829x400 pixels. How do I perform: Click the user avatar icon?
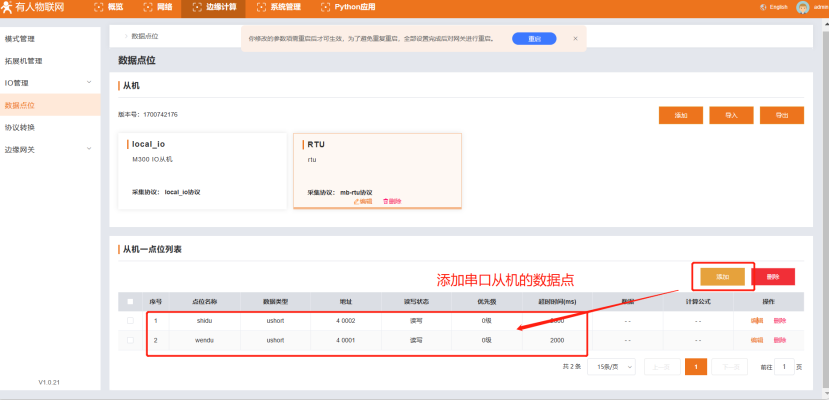[x=802, y=8]
